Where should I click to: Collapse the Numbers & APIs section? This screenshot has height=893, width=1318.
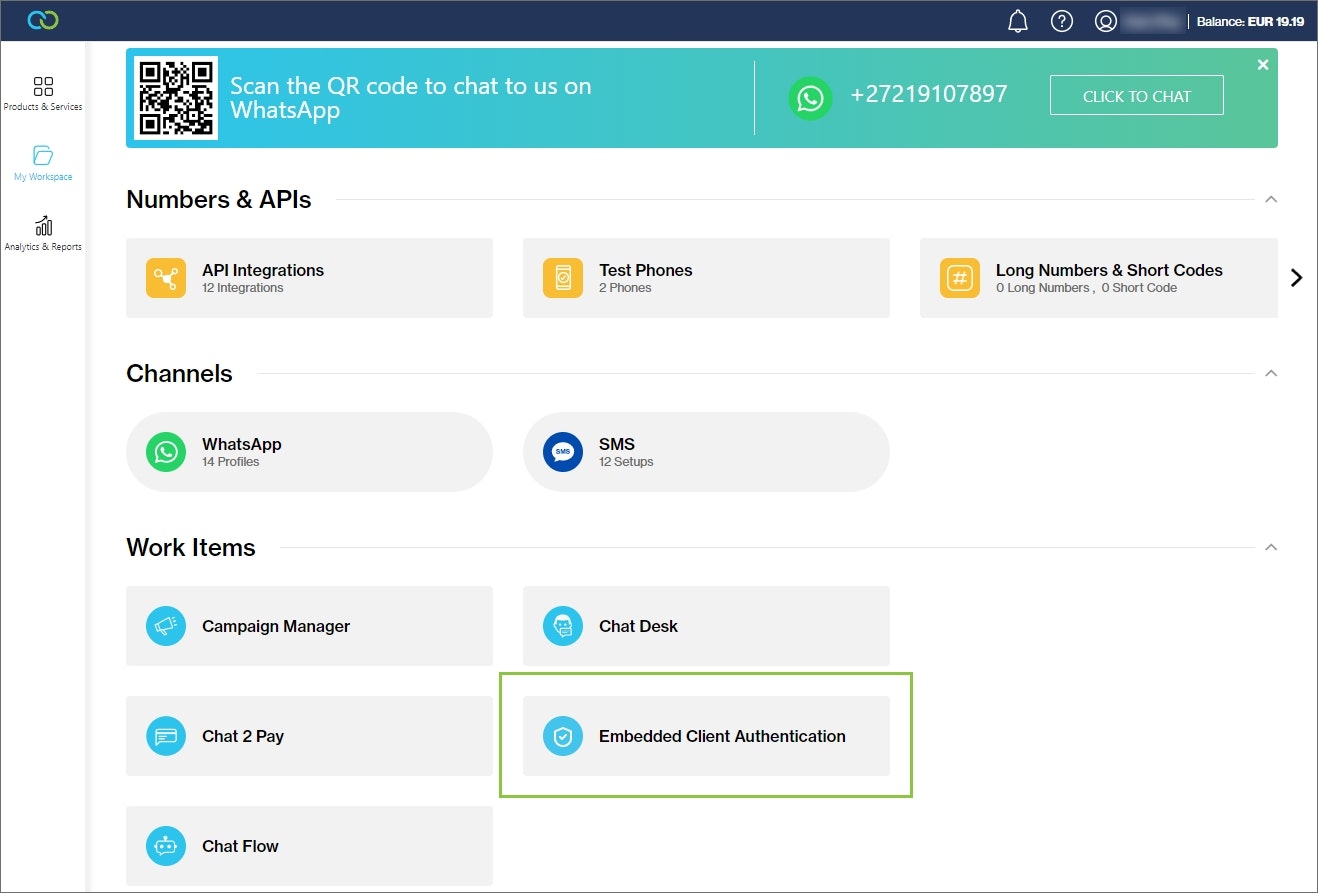(x=1271, y=199)
